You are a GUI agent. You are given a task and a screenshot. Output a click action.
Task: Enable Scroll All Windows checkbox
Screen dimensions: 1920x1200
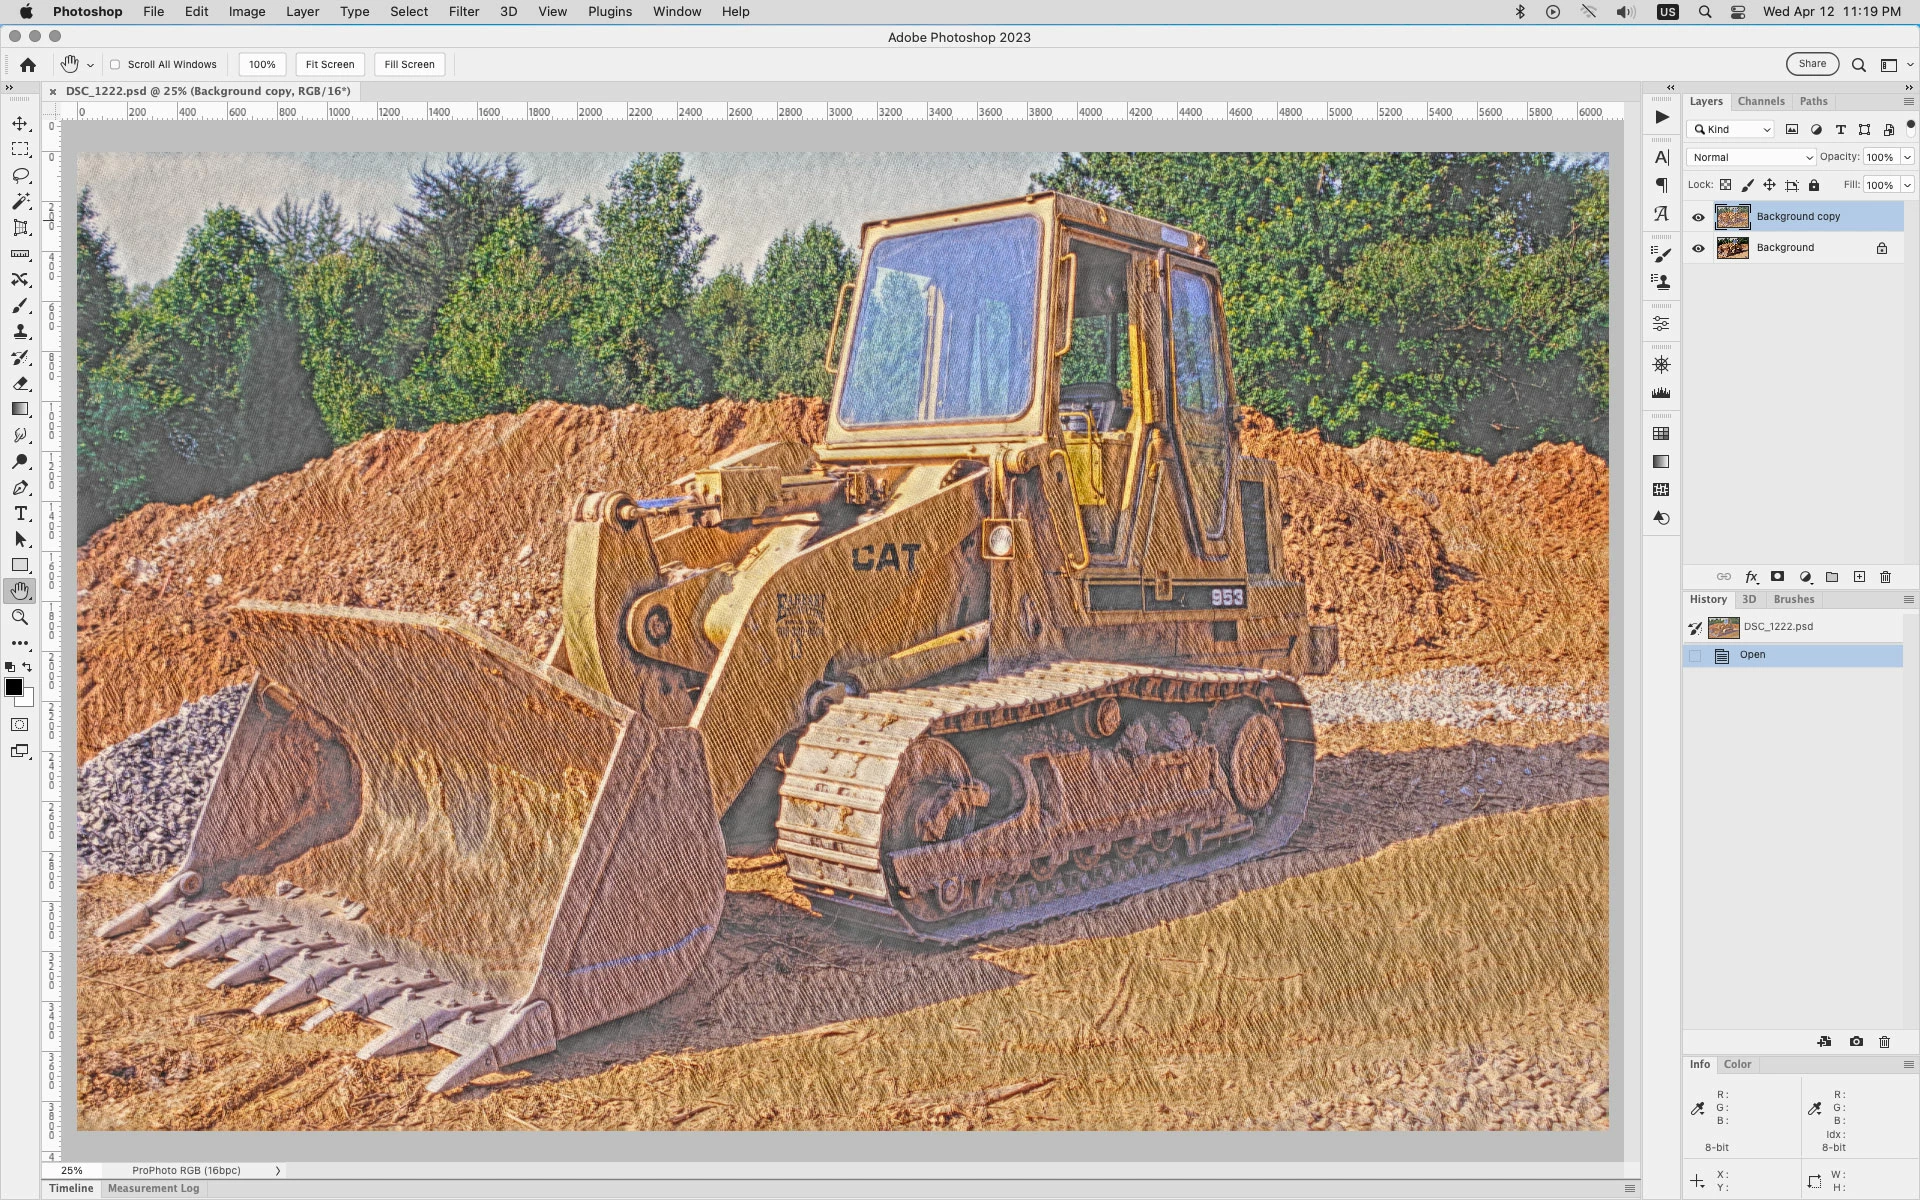(115, 65)
